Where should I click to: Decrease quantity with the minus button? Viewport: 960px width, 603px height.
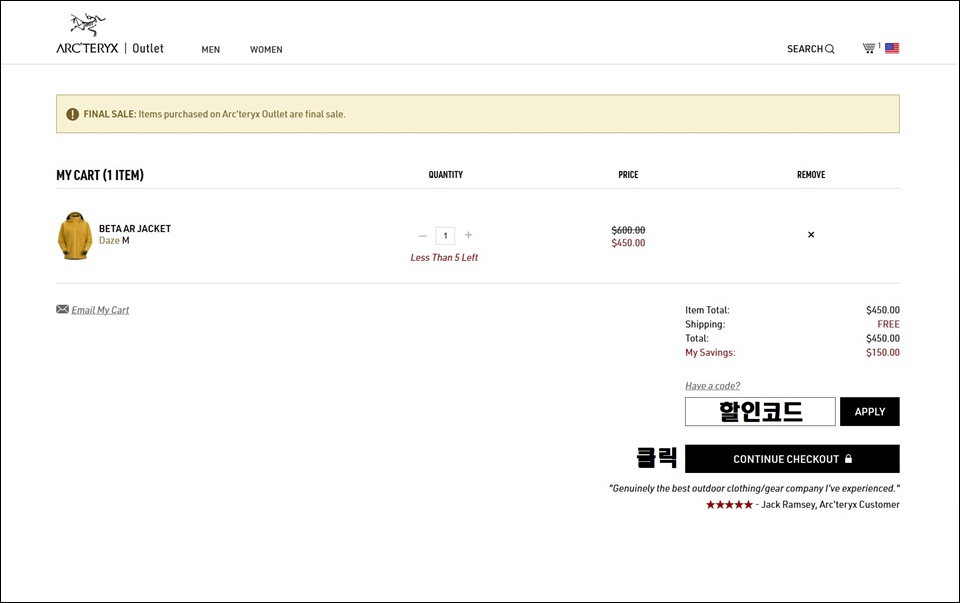[x=422, y=236]
